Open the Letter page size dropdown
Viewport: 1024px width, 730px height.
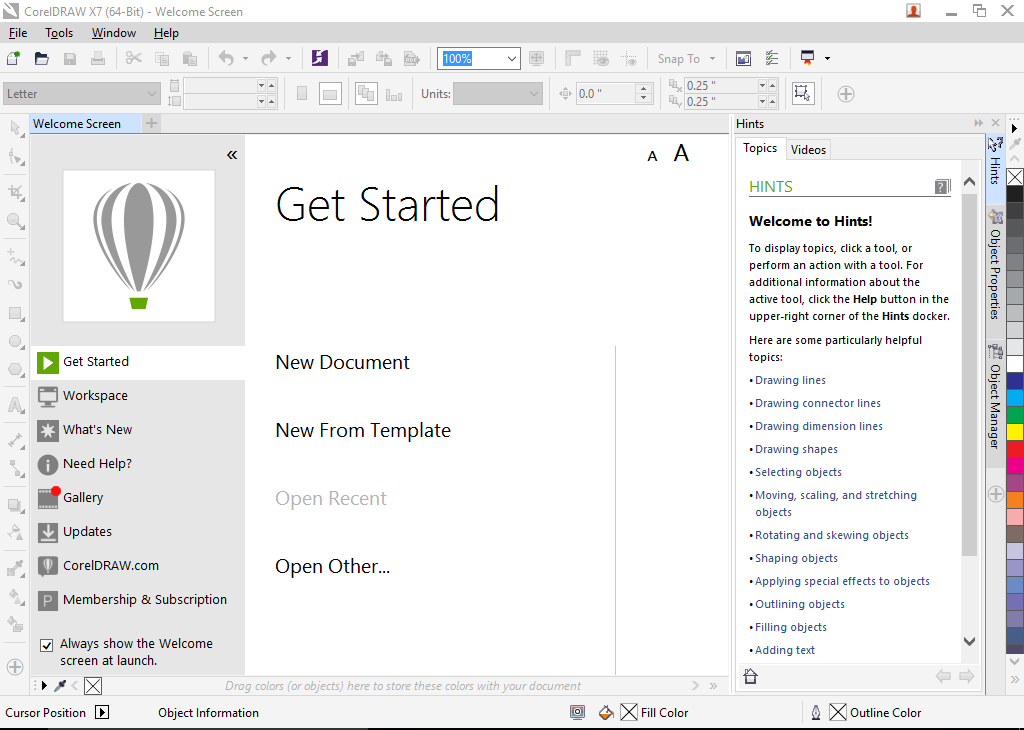coord(152,94)
